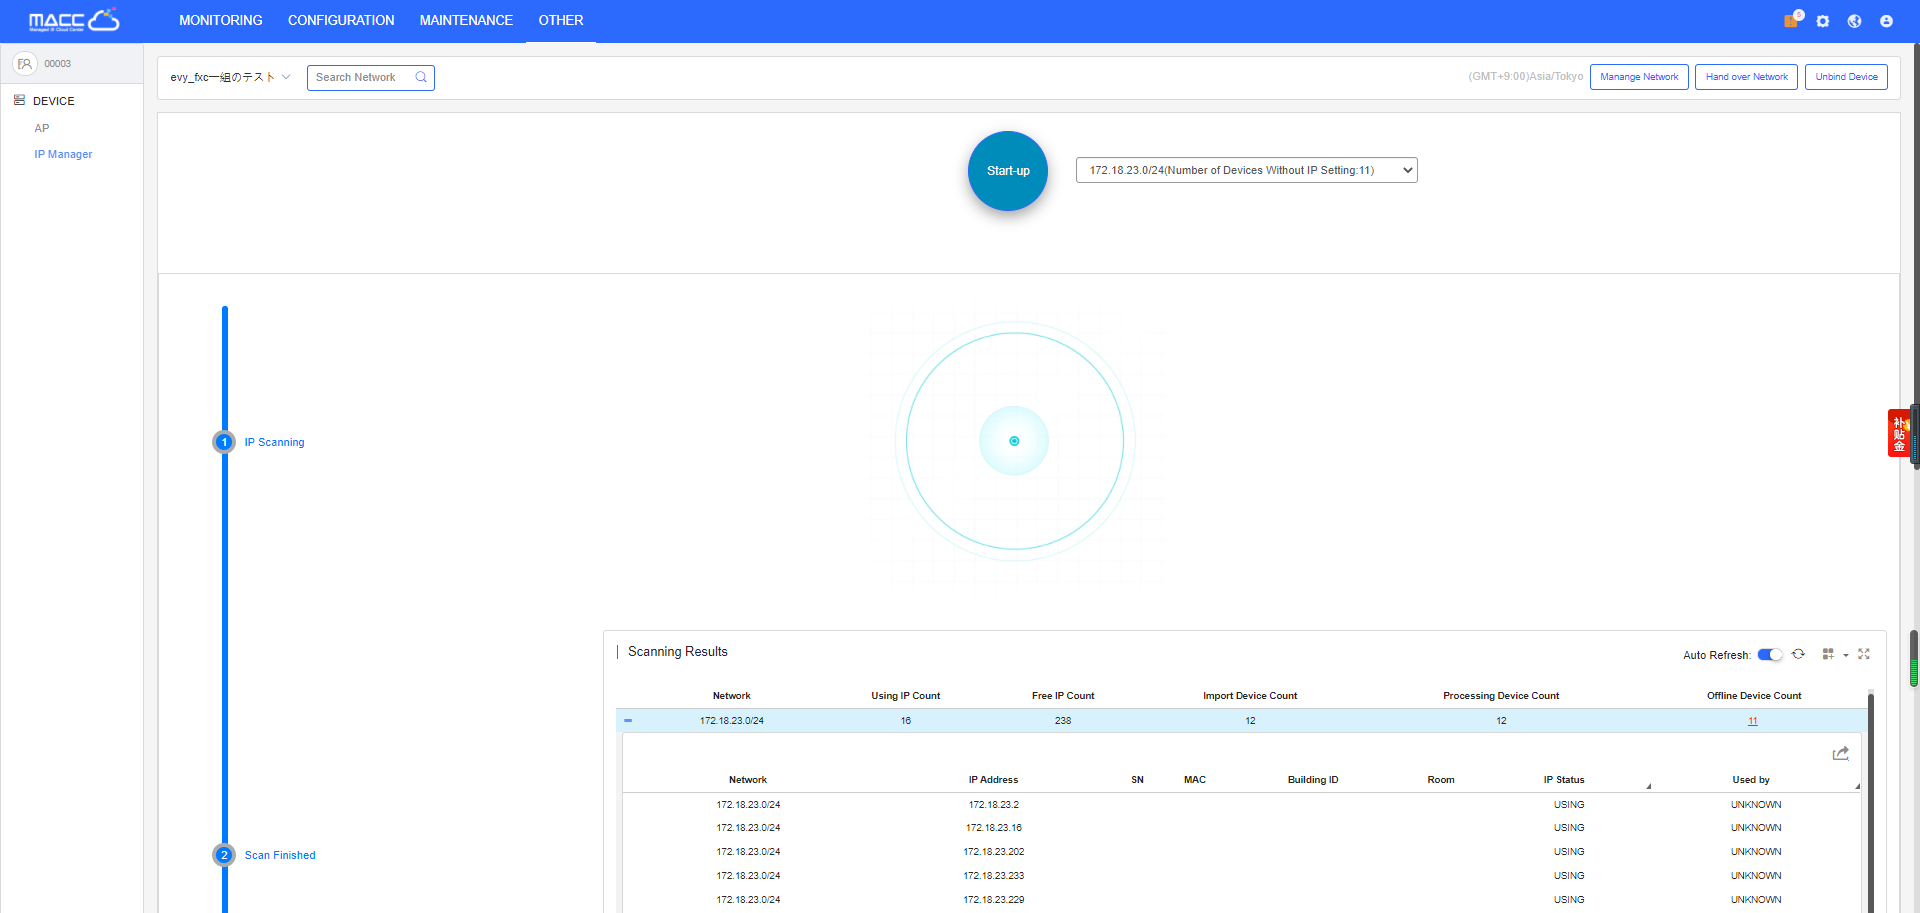The height and width of the screenshot is (913, 1920).
Task: Toggle the Auto Refresh switch
Action: click(1770, 655)
